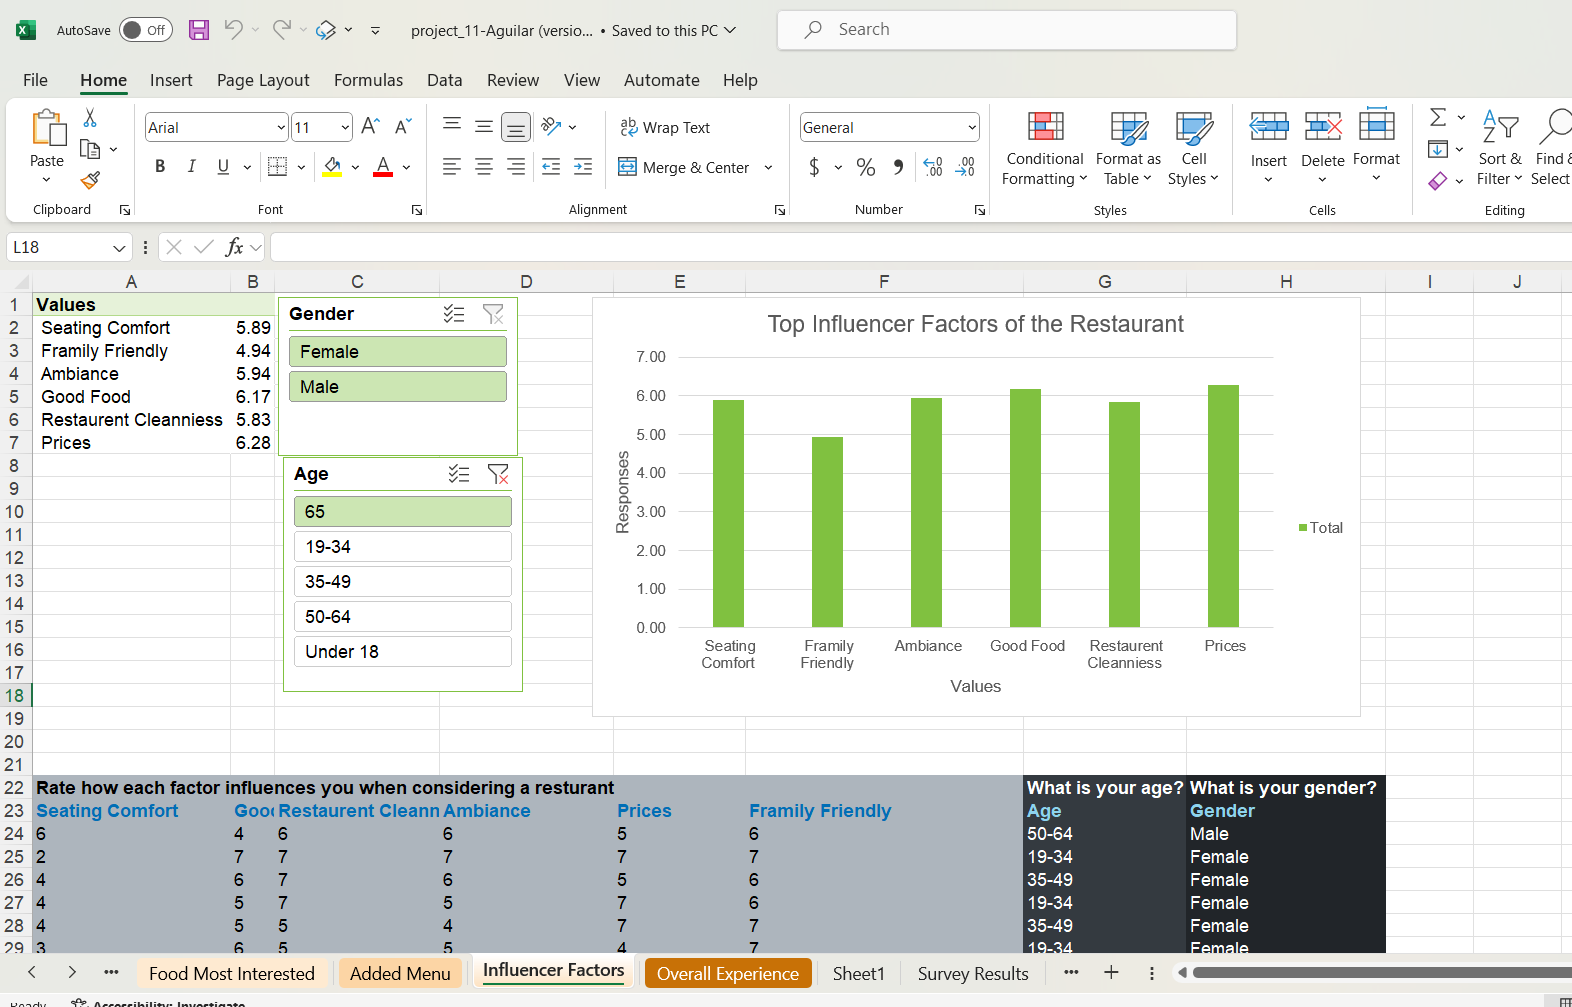Click the Comma Style icon
This screenshot has height=1007, width=1572.
click(x=898, y=167)
